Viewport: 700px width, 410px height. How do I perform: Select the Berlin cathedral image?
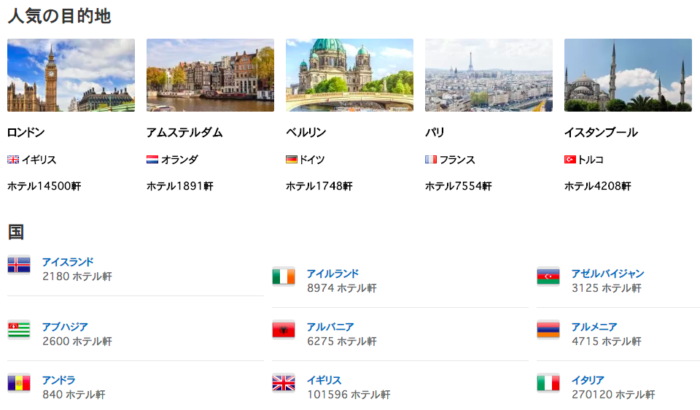349,75
